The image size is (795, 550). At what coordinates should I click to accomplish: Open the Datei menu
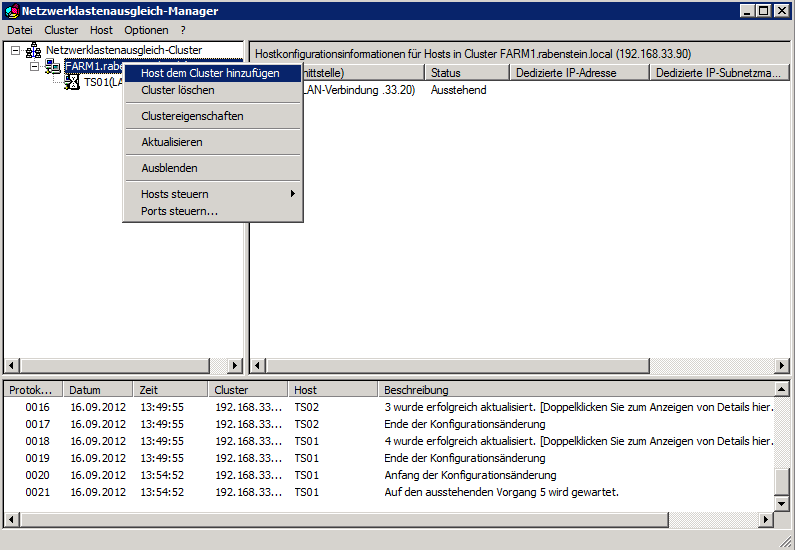pos(20,30)
